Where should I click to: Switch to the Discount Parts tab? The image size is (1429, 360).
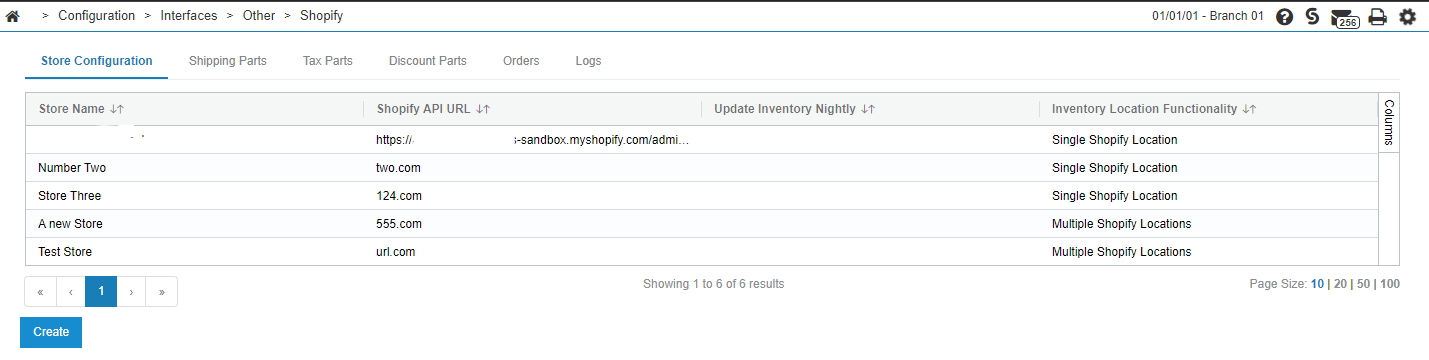[428, 61]
